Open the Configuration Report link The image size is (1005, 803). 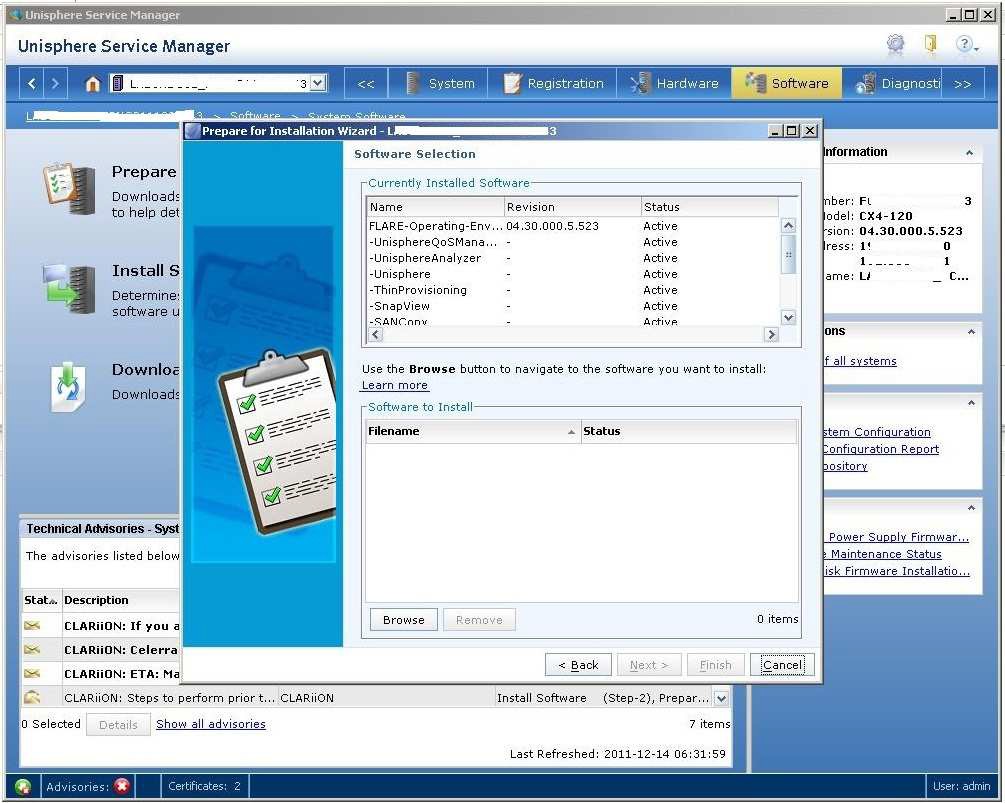point(881,449)
